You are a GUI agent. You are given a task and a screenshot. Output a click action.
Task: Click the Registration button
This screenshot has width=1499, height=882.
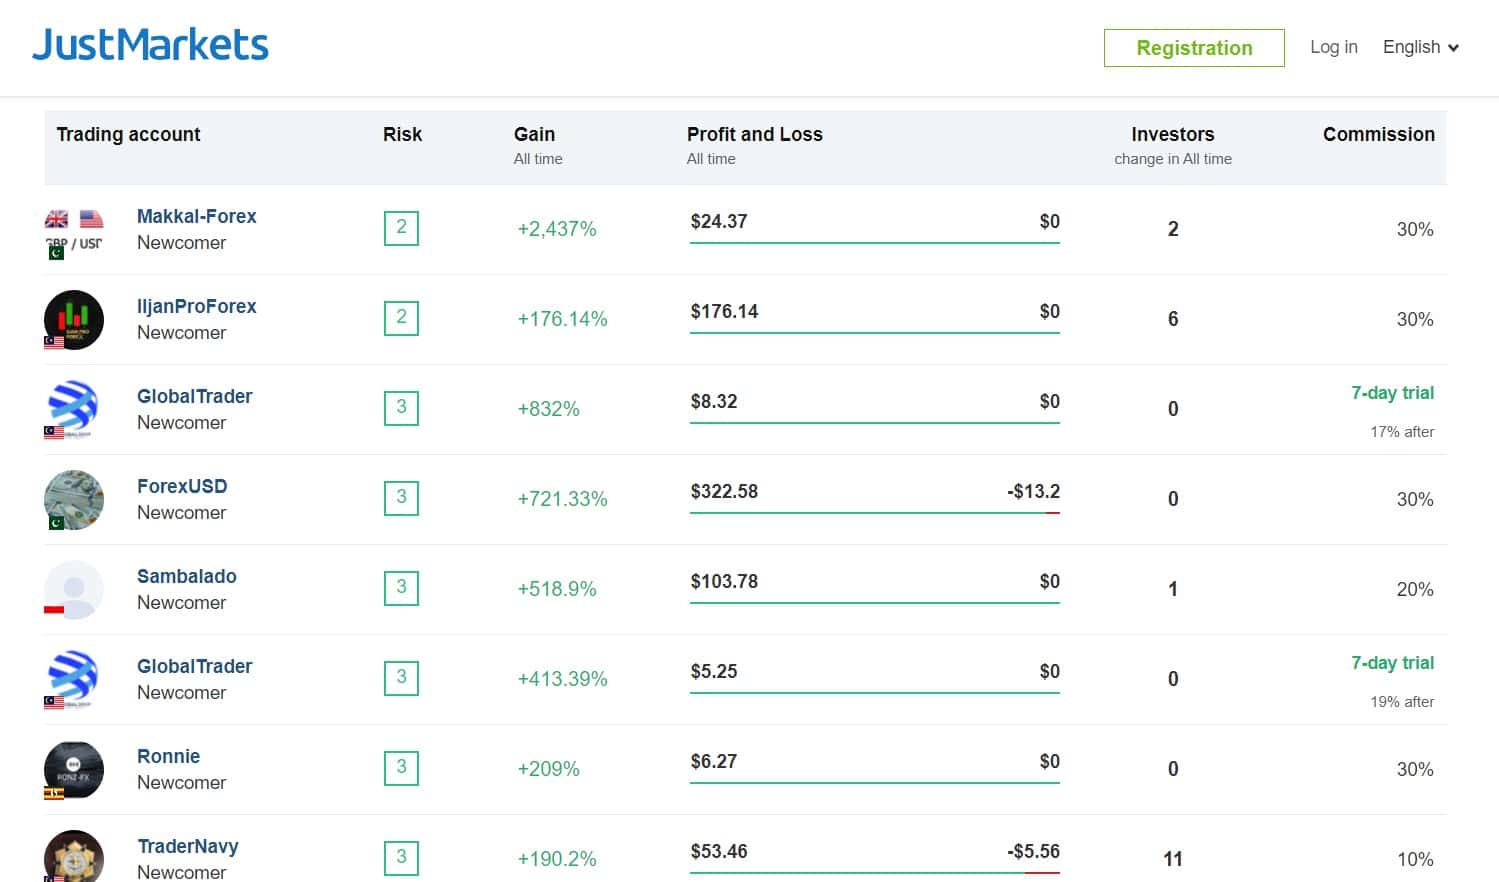click(x=1194, y=48)
